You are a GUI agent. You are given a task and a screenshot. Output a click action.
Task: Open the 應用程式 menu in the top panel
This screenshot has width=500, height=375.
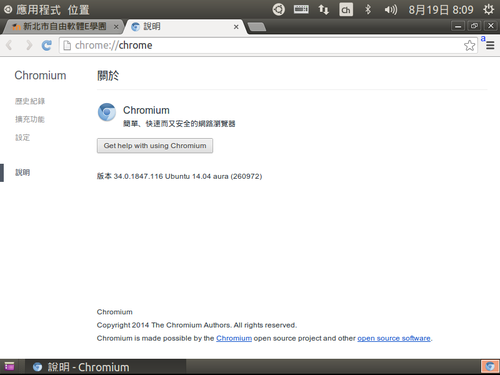[x=38, y=10]
